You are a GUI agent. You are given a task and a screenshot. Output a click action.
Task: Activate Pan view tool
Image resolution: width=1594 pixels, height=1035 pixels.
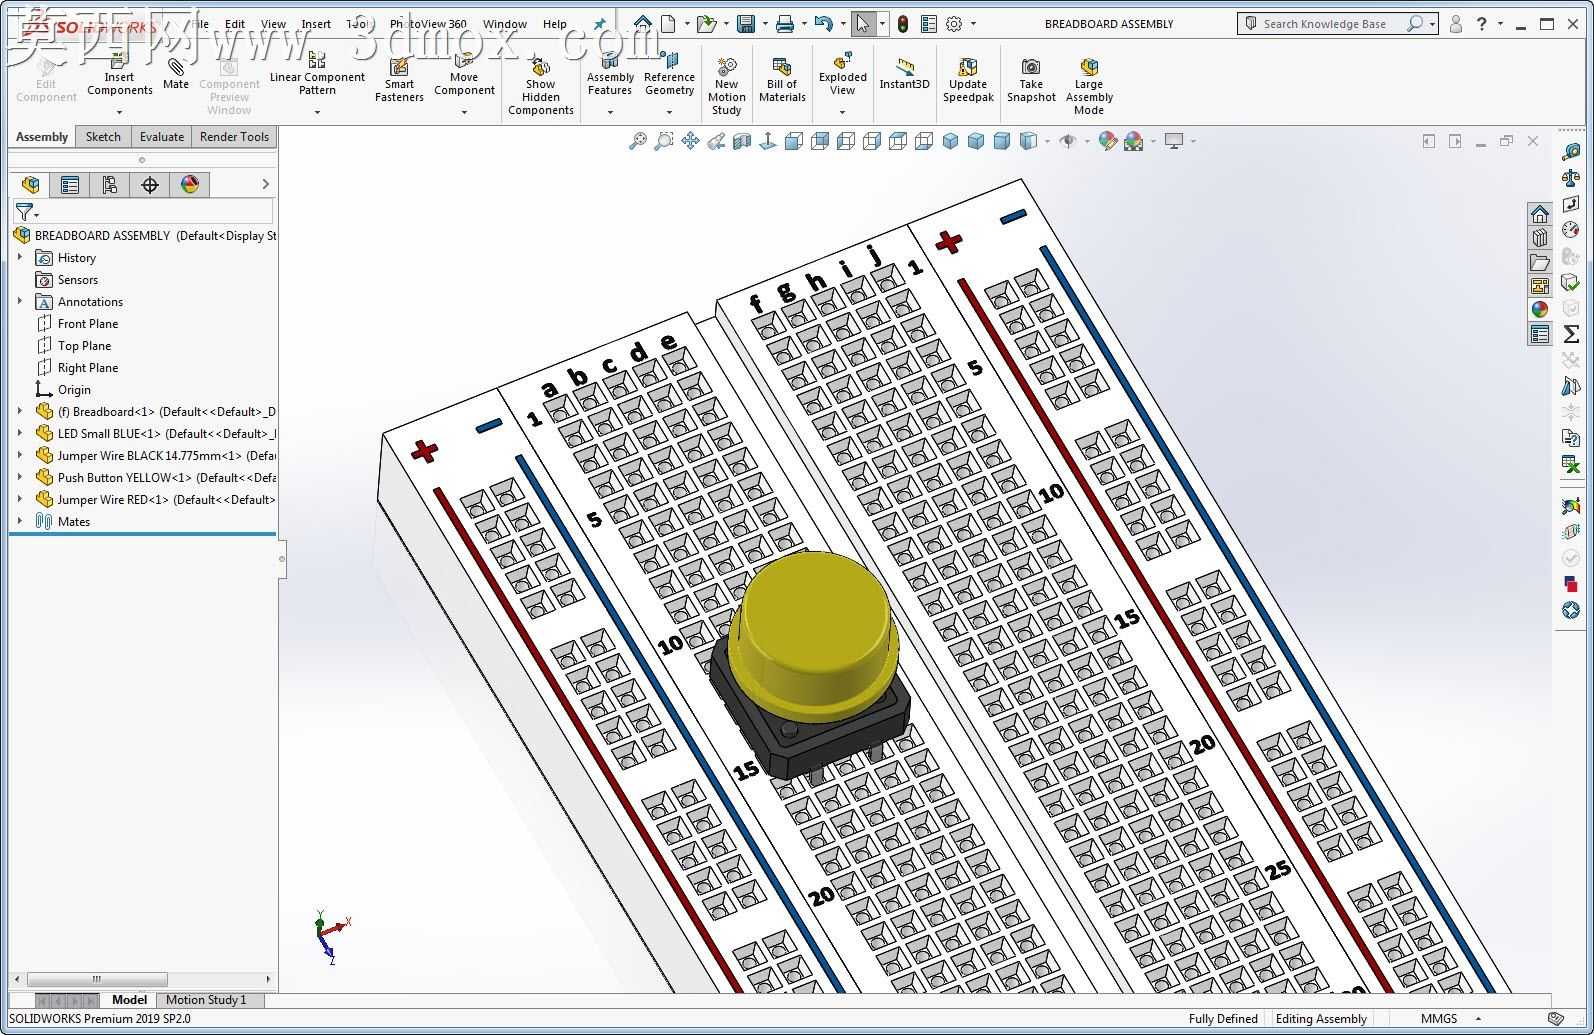pos(690,141)
